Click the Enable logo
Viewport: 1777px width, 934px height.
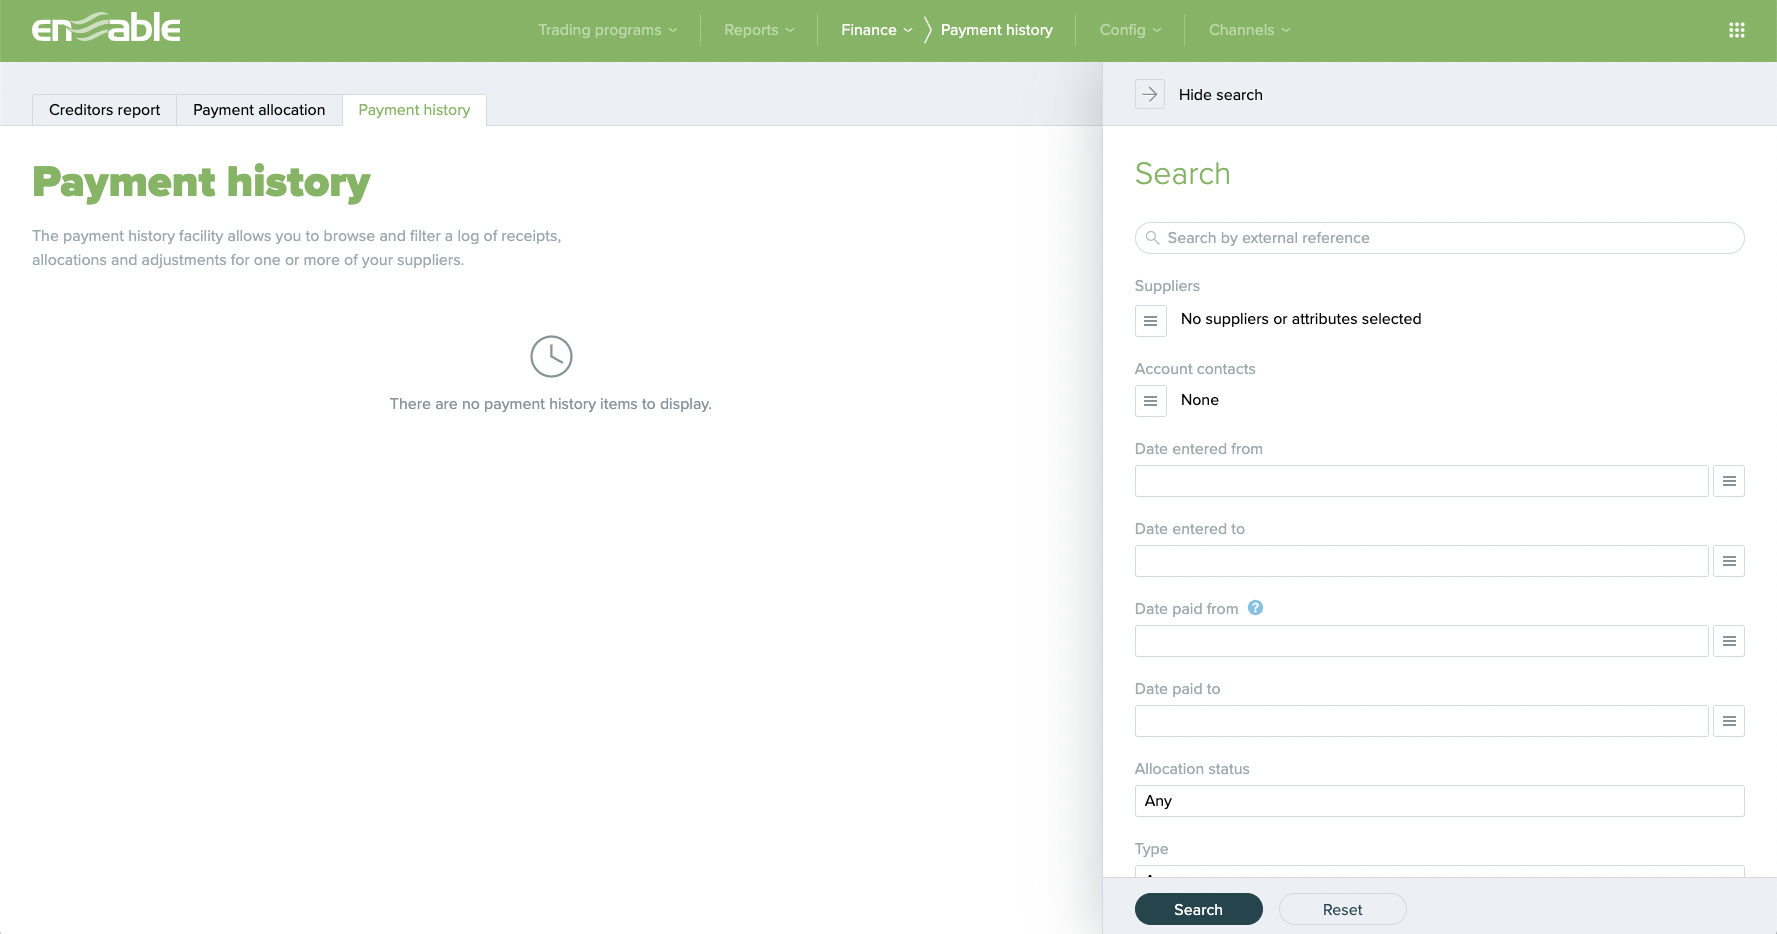(x=106, y=28)
